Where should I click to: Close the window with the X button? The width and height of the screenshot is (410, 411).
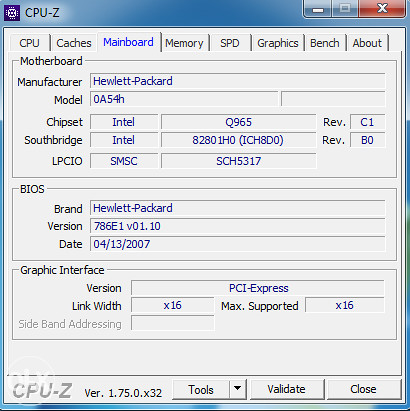(x=382, y=9)
